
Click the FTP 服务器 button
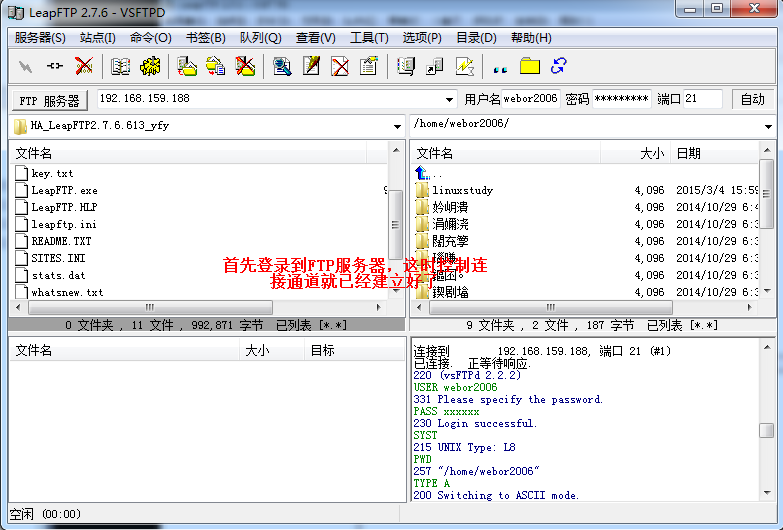point(49,100)
